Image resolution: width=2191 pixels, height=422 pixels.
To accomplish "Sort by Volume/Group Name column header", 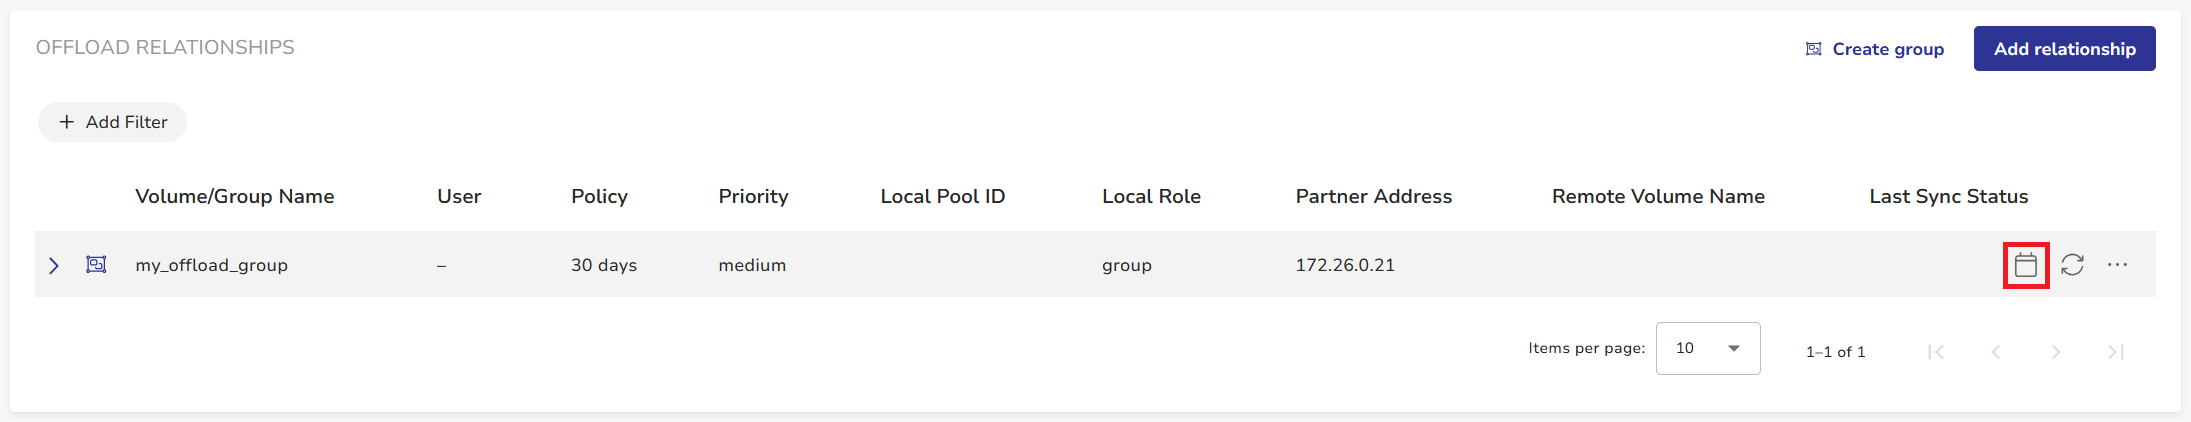I will pos(235,197).
